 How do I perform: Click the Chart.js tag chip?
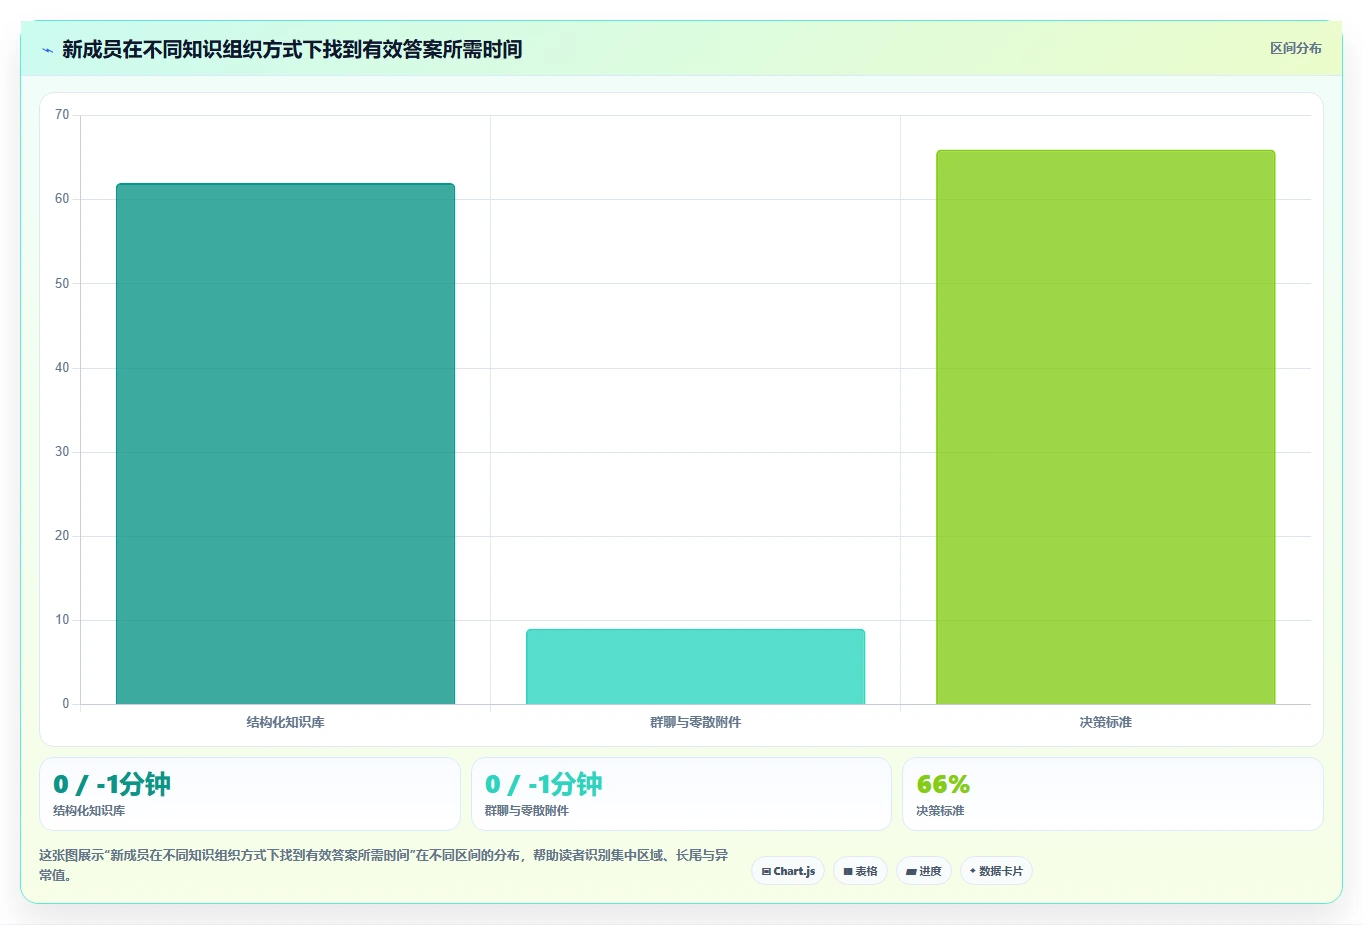point(788,871)
